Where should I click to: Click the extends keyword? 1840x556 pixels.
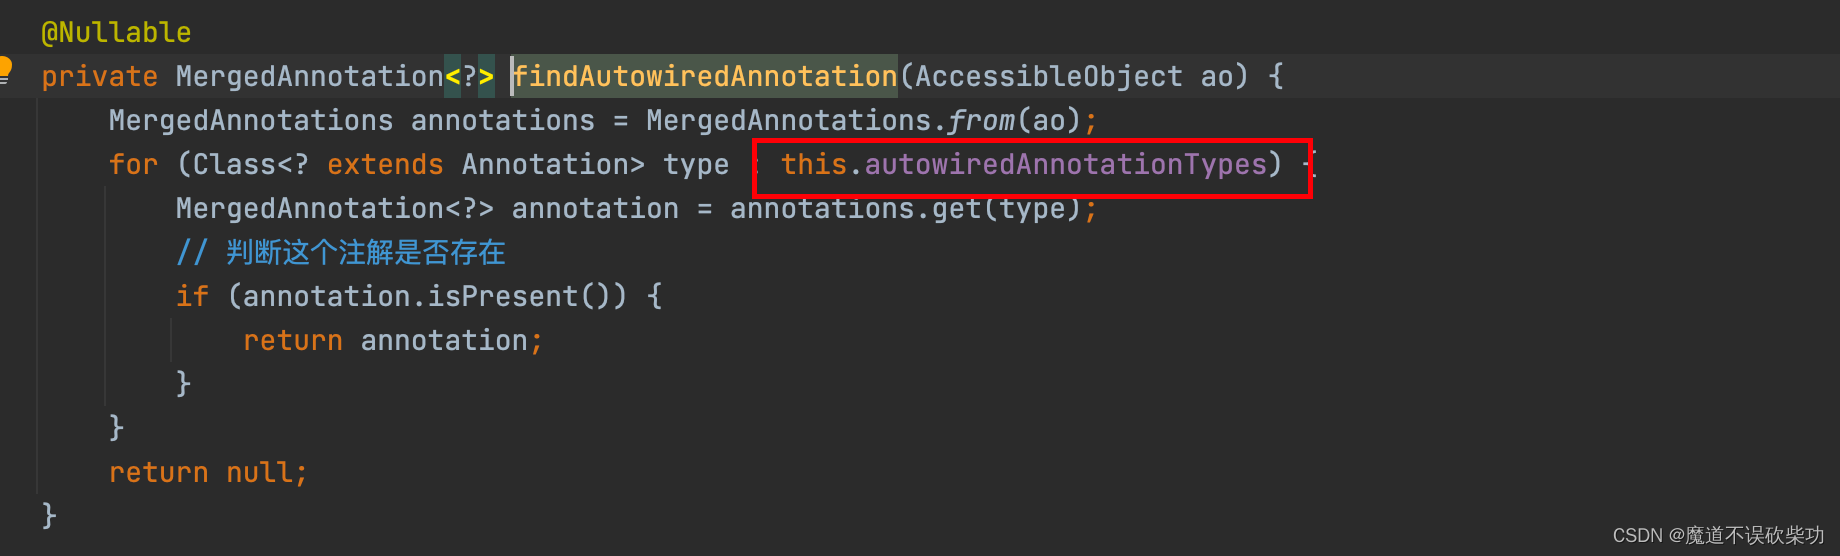385,165
